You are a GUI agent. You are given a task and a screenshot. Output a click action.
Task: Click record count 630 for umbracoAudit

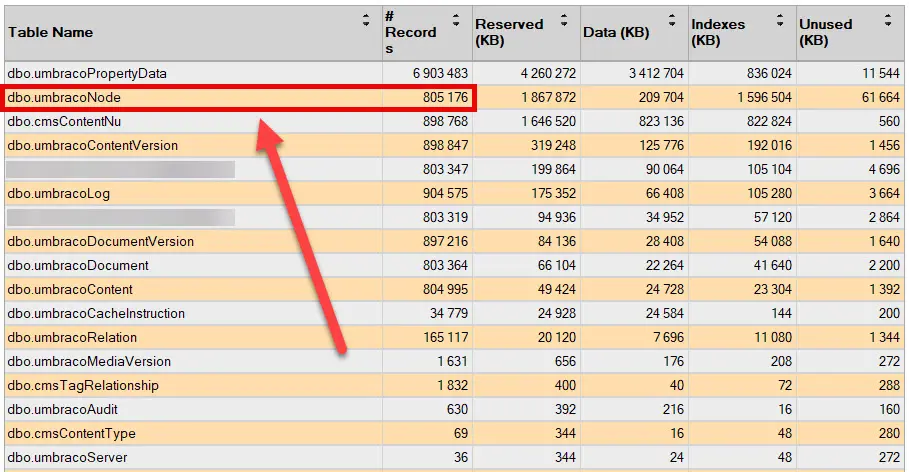457,409
